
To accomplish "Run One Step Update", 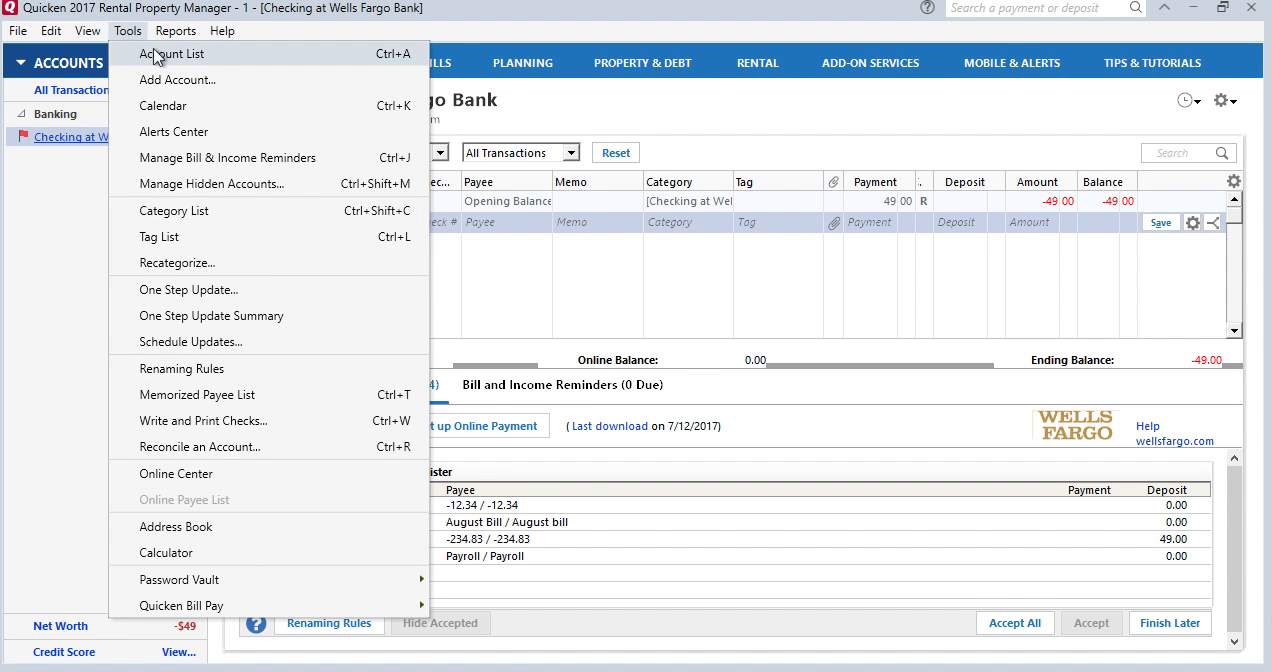I will point(269,290).
